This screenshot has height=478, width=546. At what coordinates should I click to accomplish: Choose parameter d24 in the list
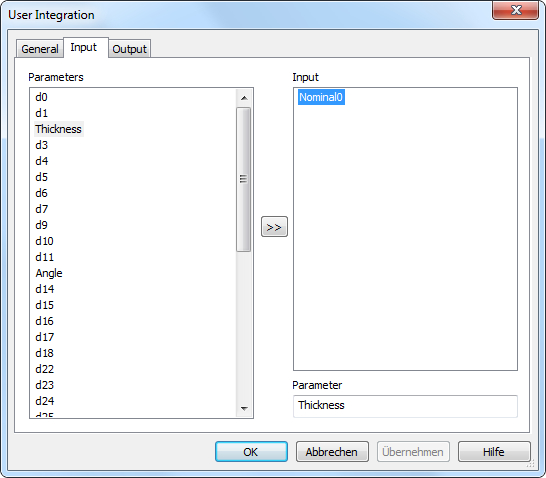coord(45,401)
